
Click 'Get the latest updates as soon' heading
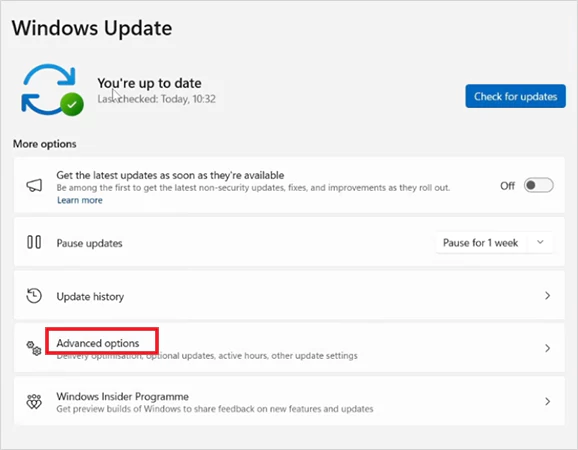pyautogui.click(x=170, y=175)
